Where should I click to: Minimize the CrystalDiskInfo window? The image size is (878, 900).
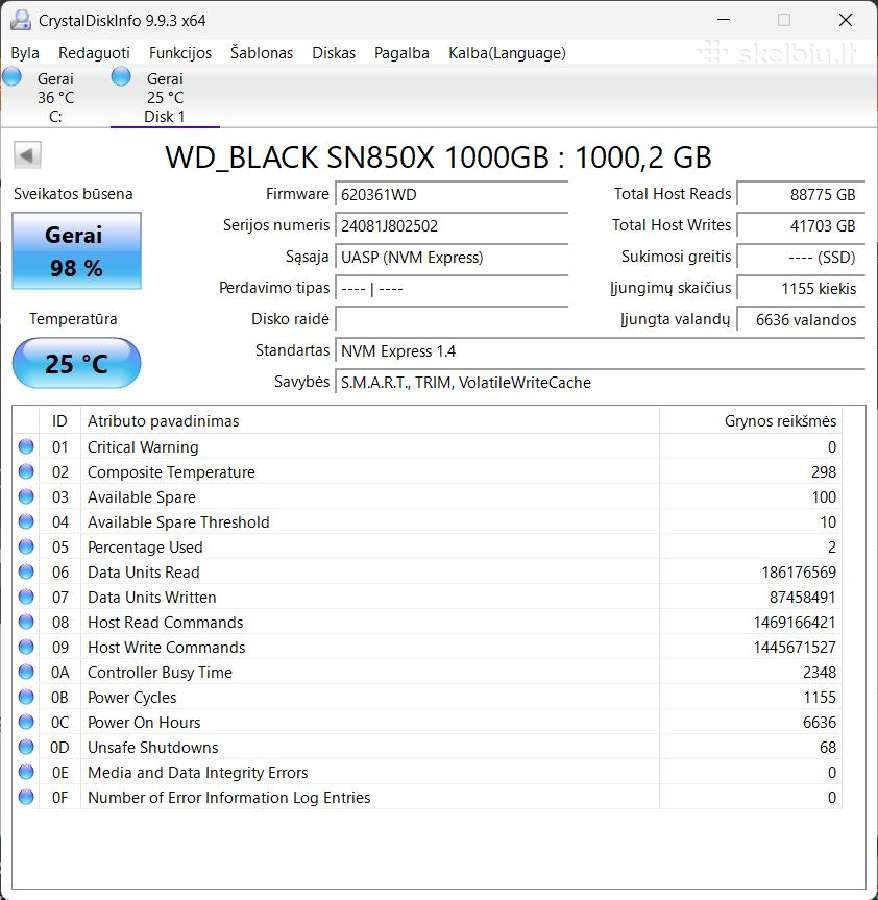724,20
